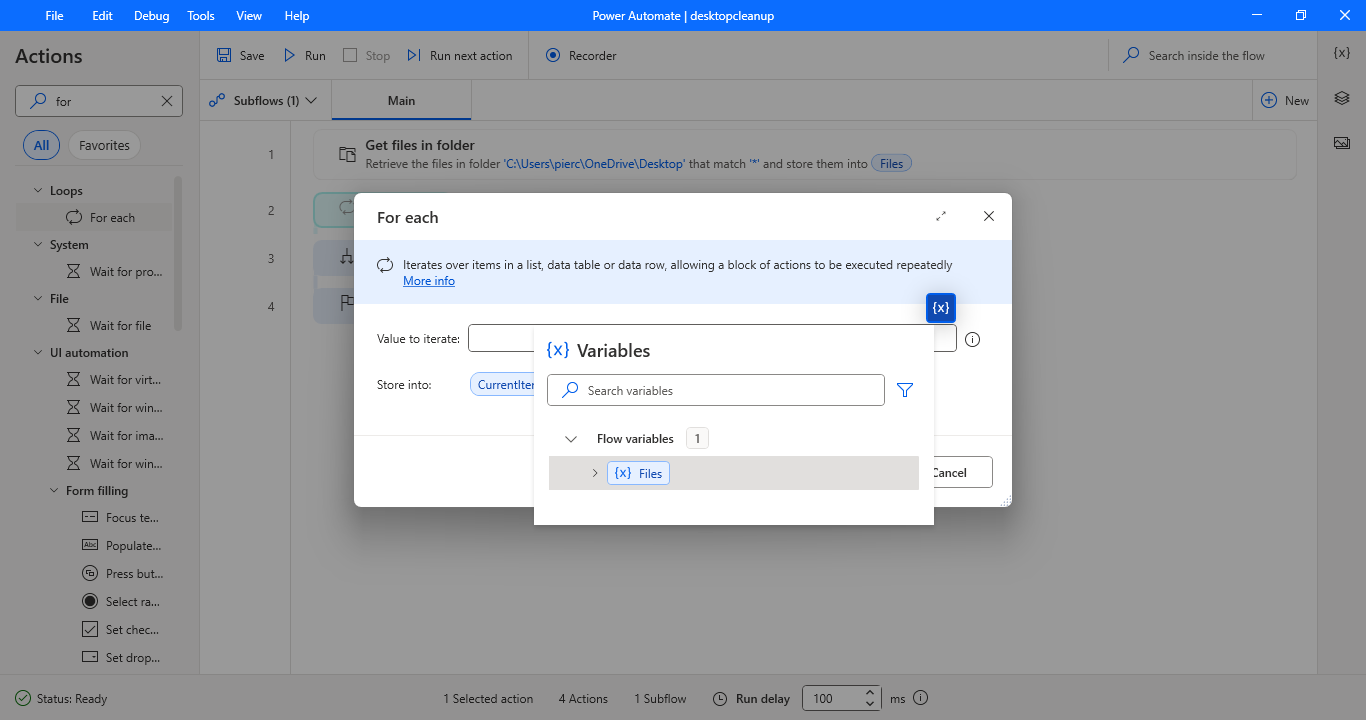This screenshot has height=720, width=1366.
Task: Switch to the Main subflow tab
Action: (401, 101)
